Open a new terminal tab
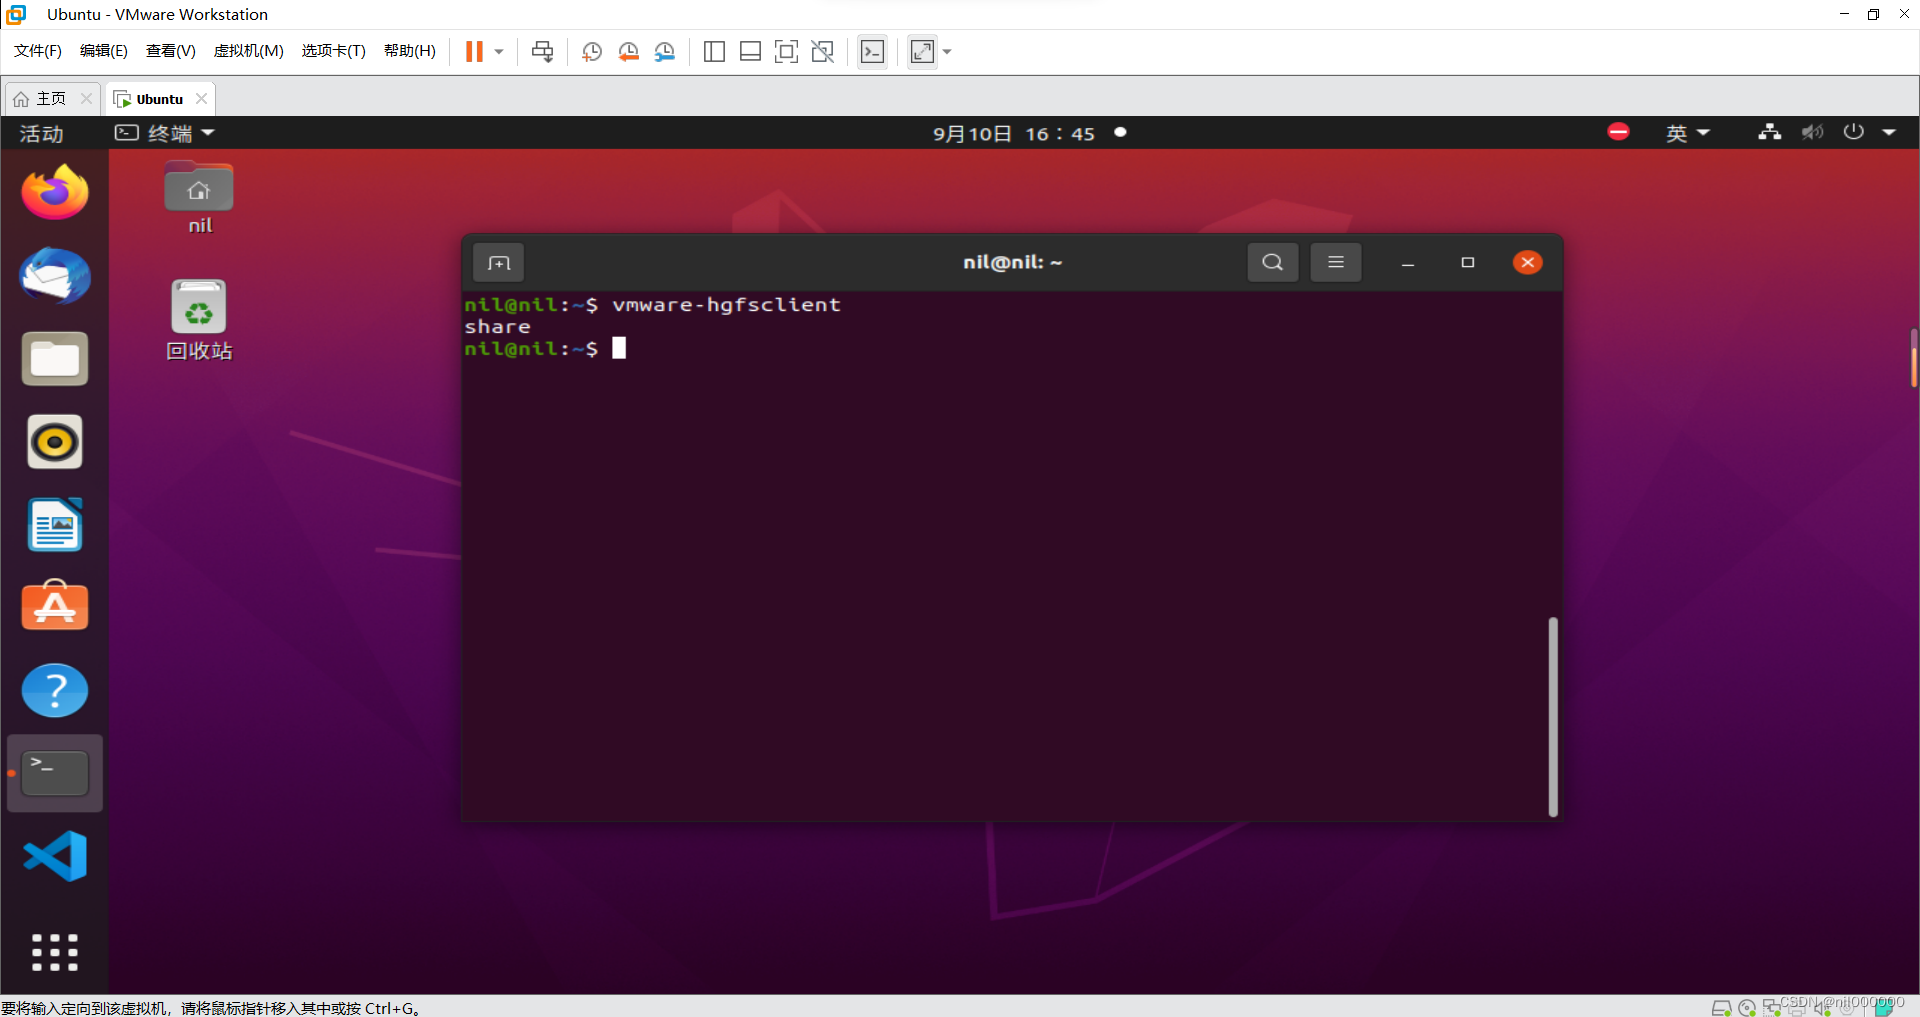Image resolution: width=1920 pixels, height=1017 pixels. tap(498, 262)
